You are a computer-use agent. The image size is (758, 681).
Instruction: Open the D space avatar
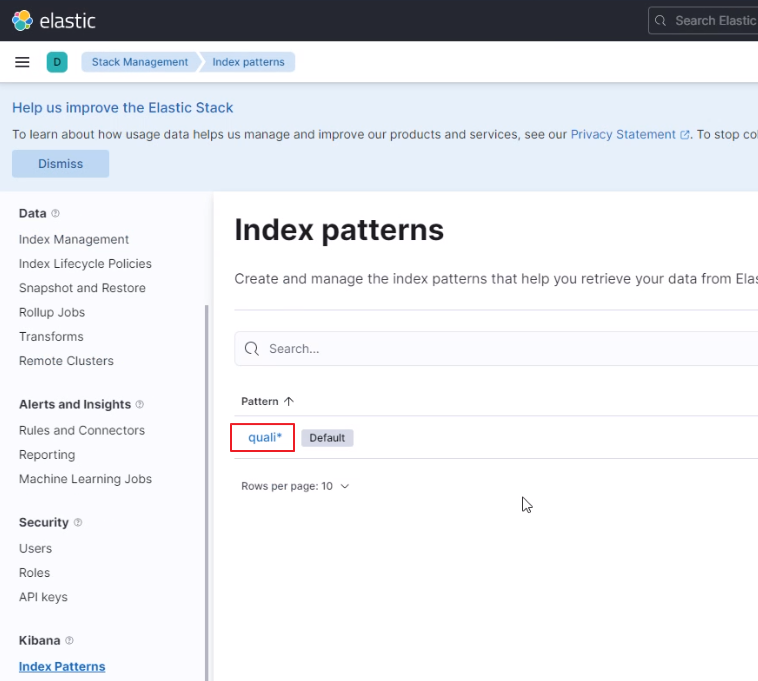coord(57,62)
